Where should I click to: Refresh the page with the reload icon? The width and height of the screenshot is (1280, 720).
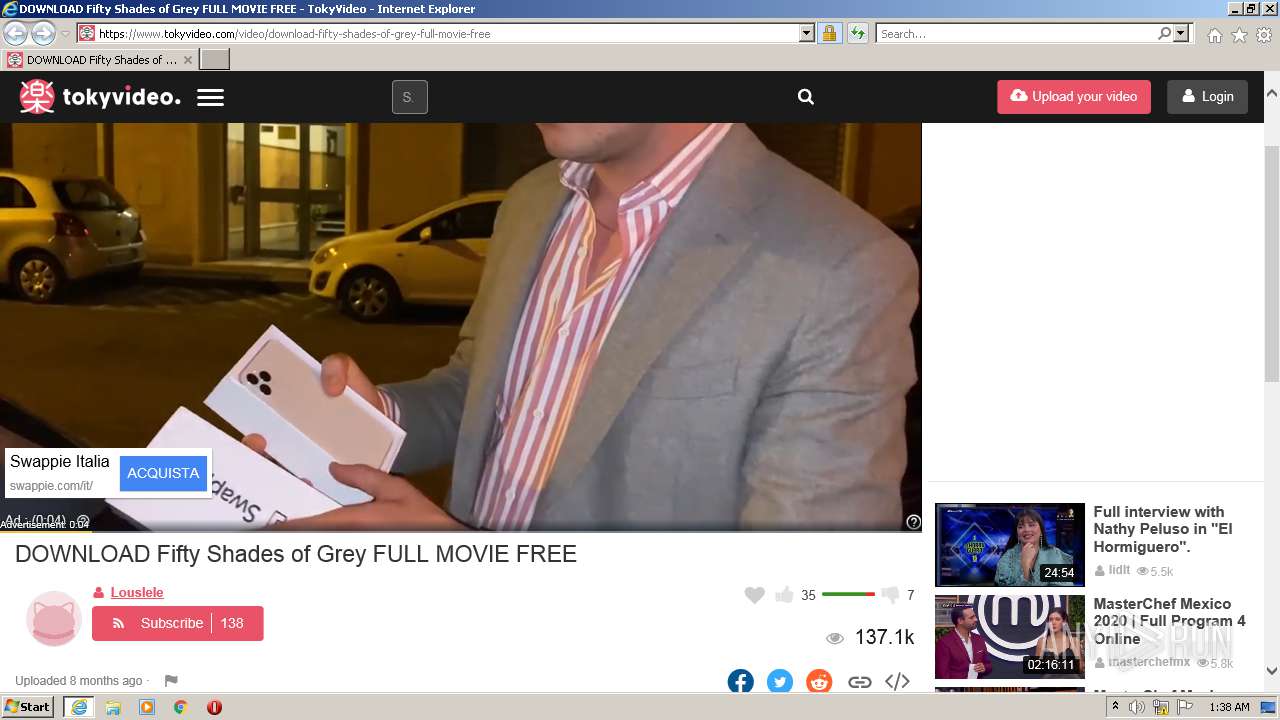pos(857,33)
